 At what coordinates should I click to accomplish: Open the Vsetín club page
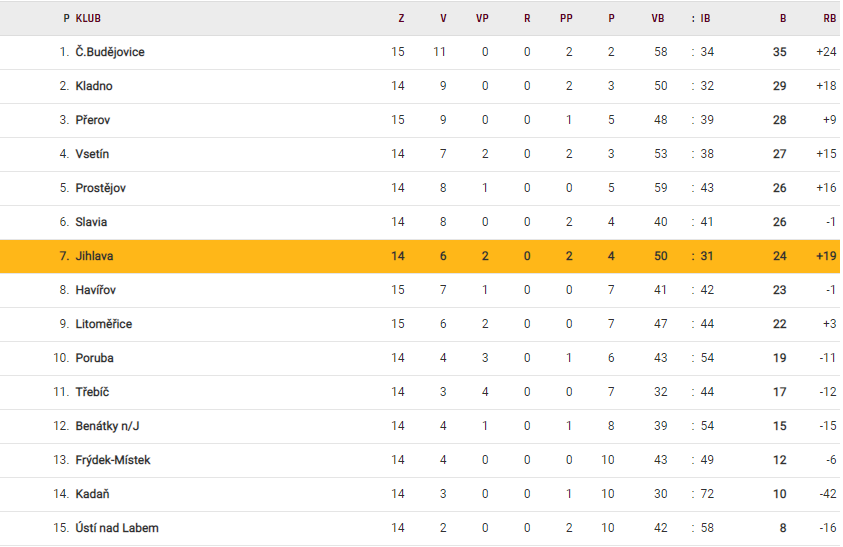(x=94, y=154)
